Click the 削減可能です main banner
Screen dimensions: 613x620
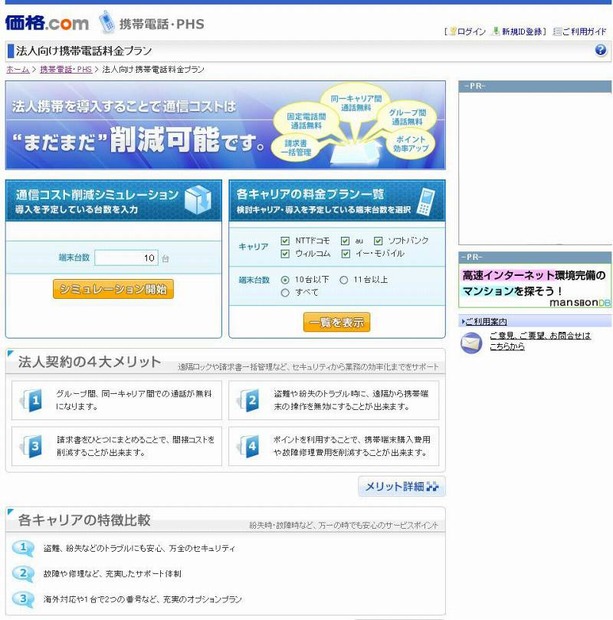[x=225, y=125]
